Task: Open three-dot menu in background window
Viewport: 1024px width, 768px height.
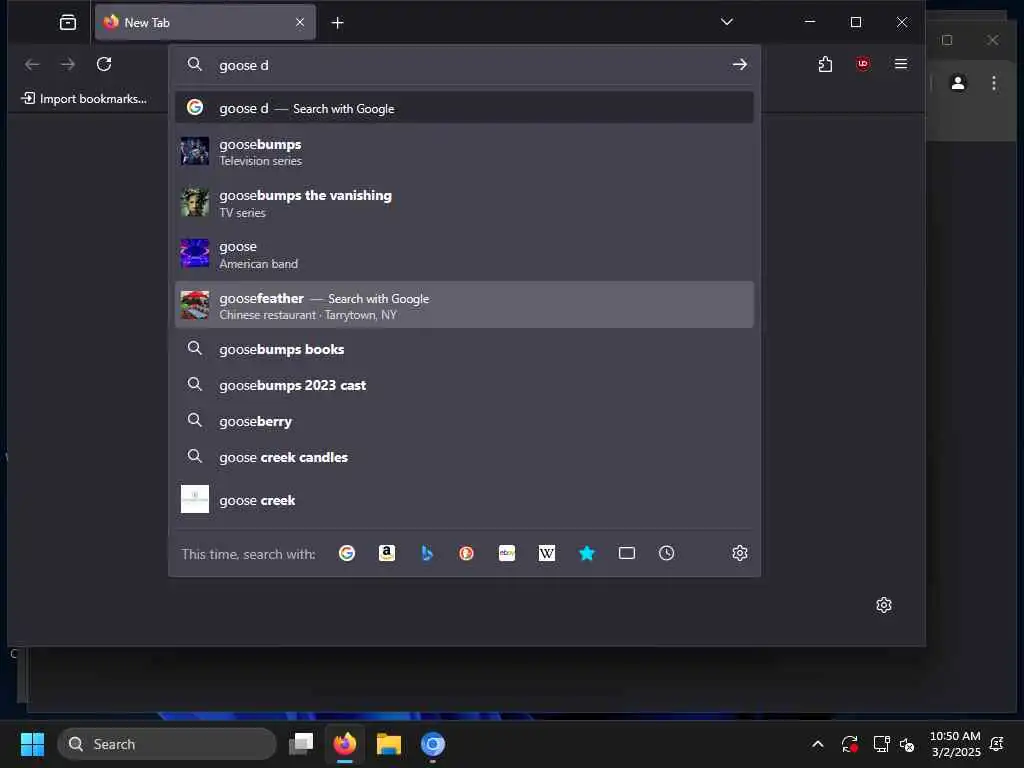Action: pos(994,83)
